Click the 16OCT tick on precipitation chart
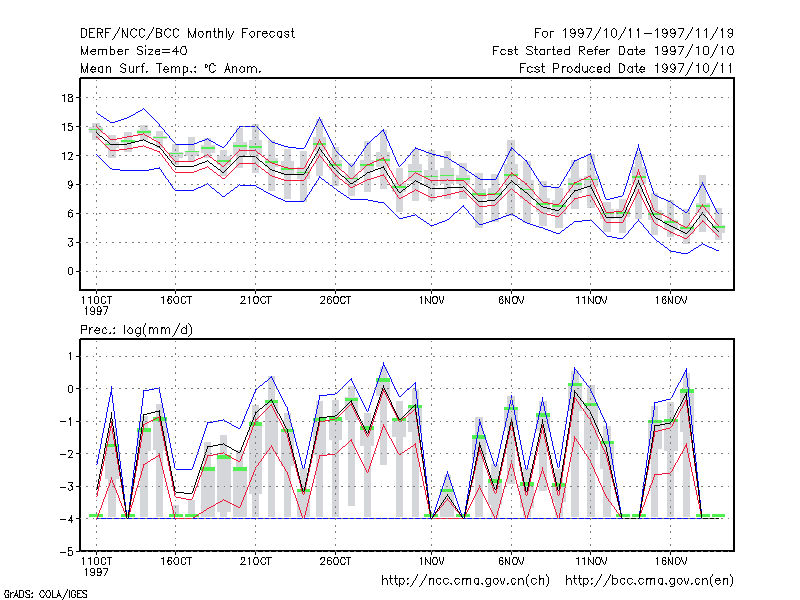This screenshot has width=800, height=600. [x=176, y=561]
